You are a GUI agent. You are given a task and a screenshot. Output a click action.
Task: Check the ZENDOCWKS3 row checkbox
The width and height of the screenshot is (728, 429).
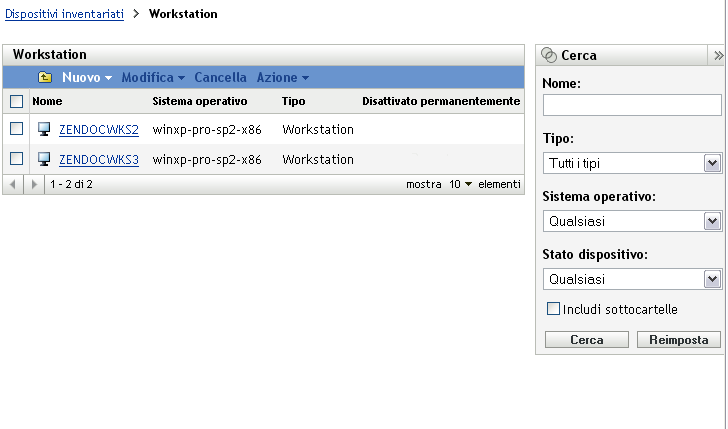(x=16, y=160)
